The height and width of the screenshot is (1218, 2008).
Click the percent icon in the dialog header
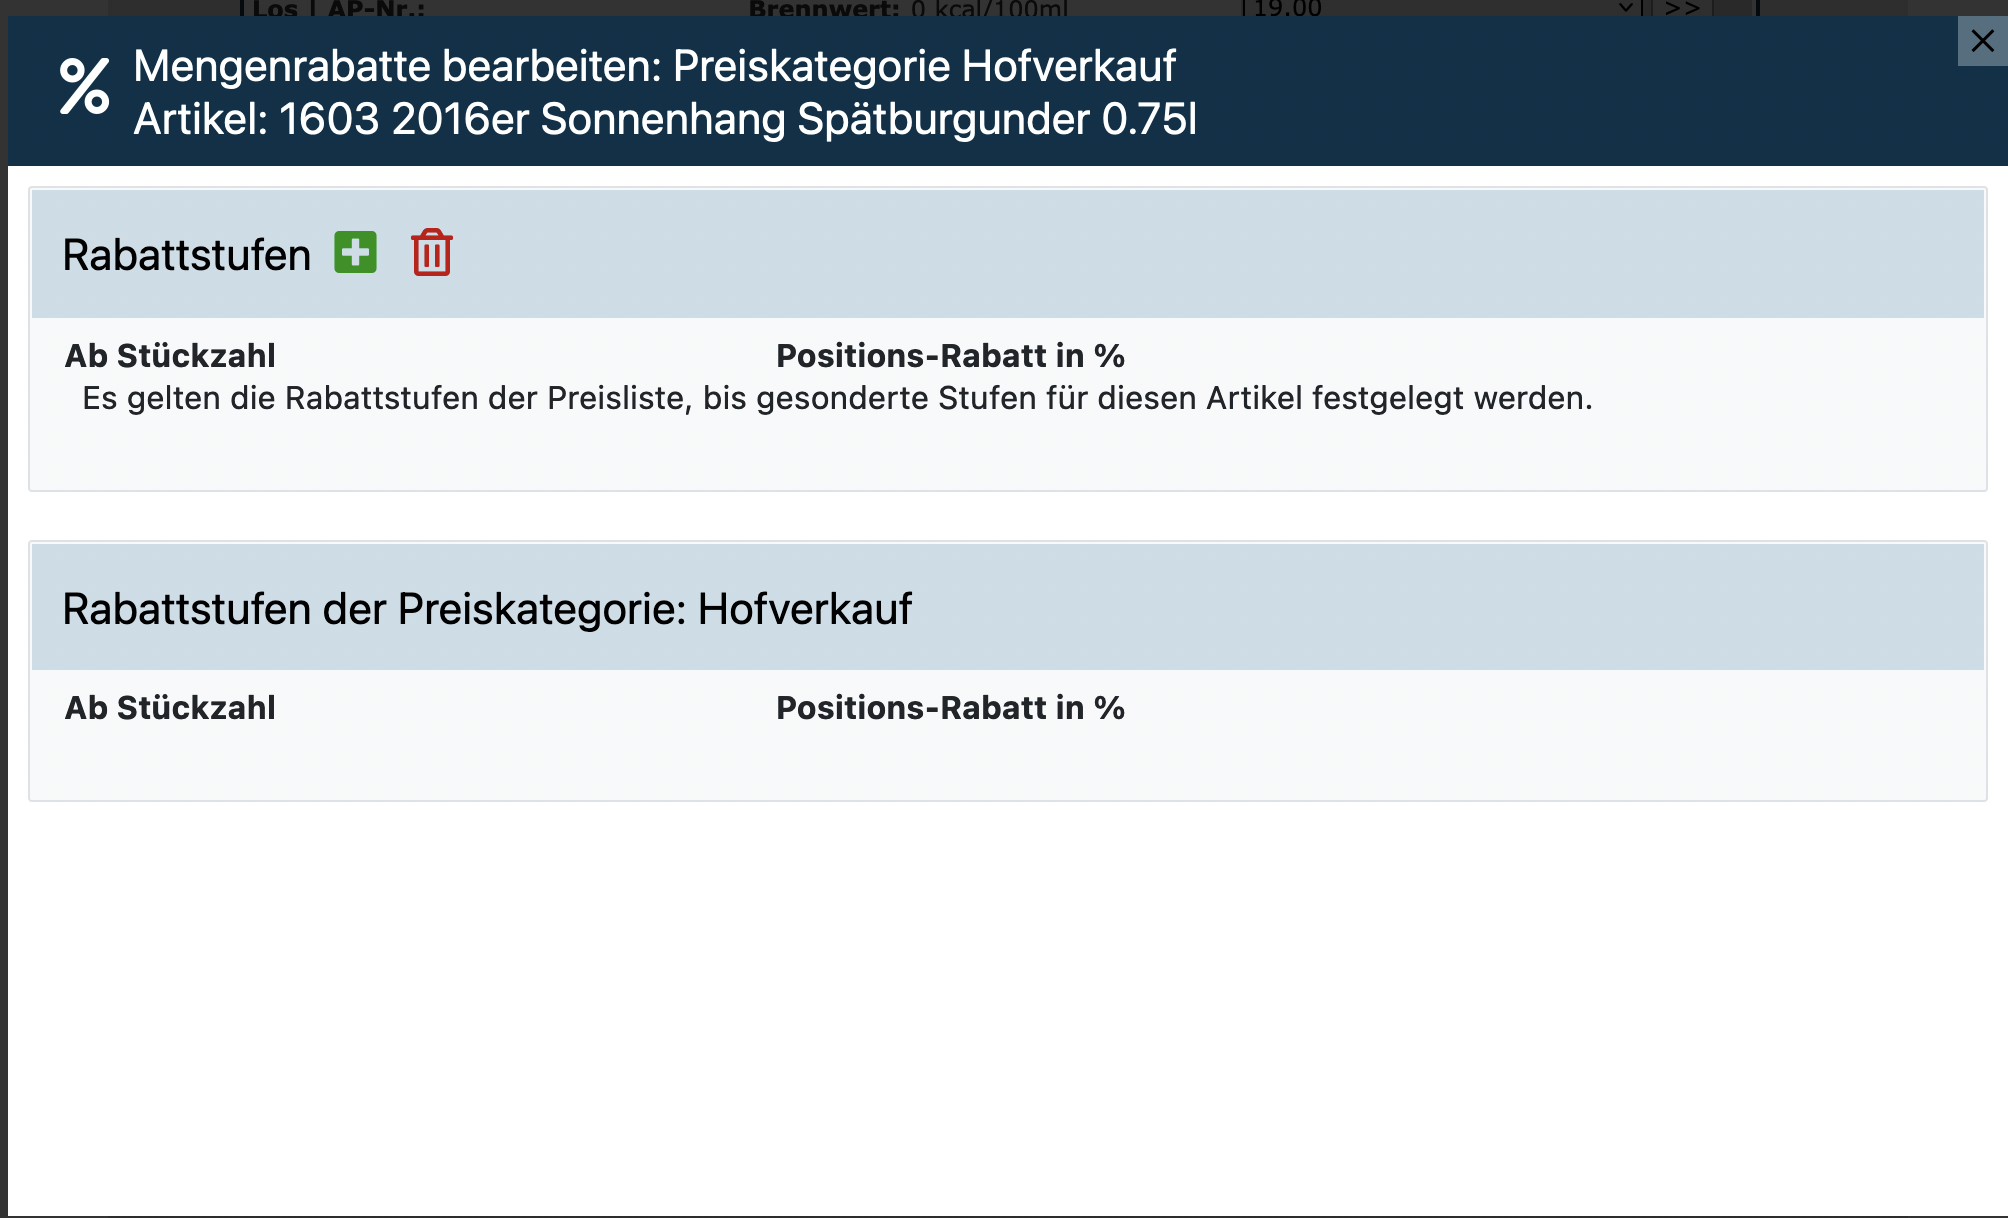85,87
